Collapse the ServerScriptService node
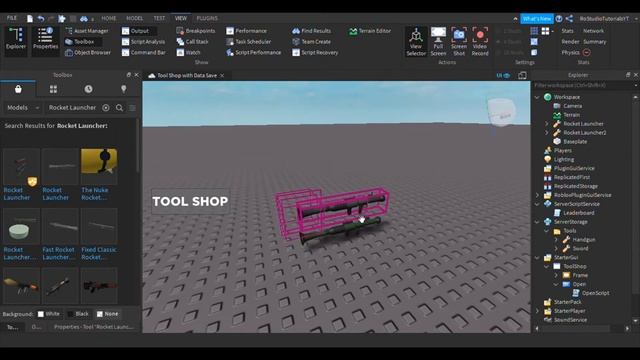640x360 pixels. [537, 204]
